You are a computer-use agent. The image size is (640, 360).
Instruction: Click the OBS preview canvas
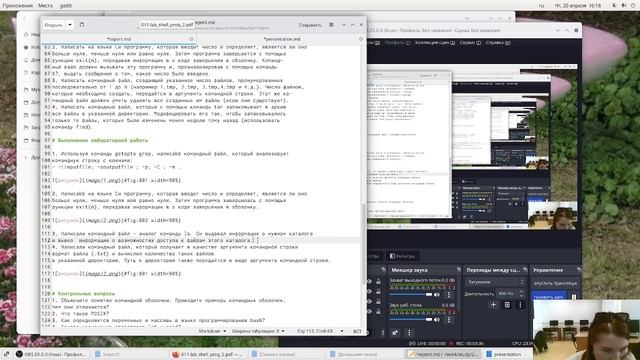pyautogui.click(x=471, y=147)
